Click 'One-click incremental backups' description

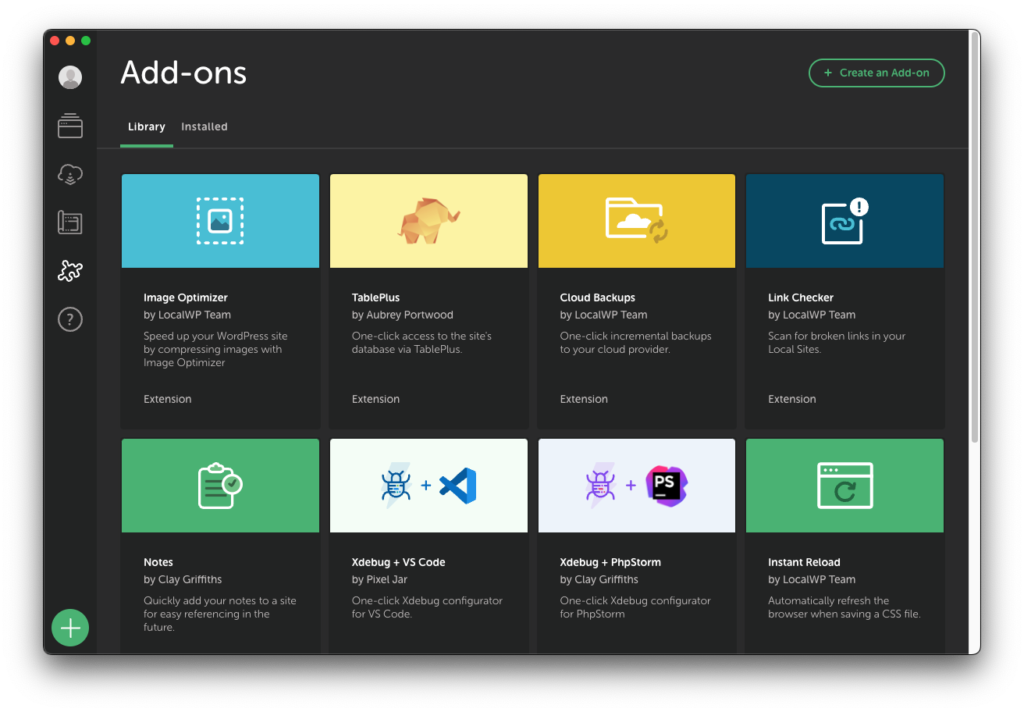(x=635, y=342)
